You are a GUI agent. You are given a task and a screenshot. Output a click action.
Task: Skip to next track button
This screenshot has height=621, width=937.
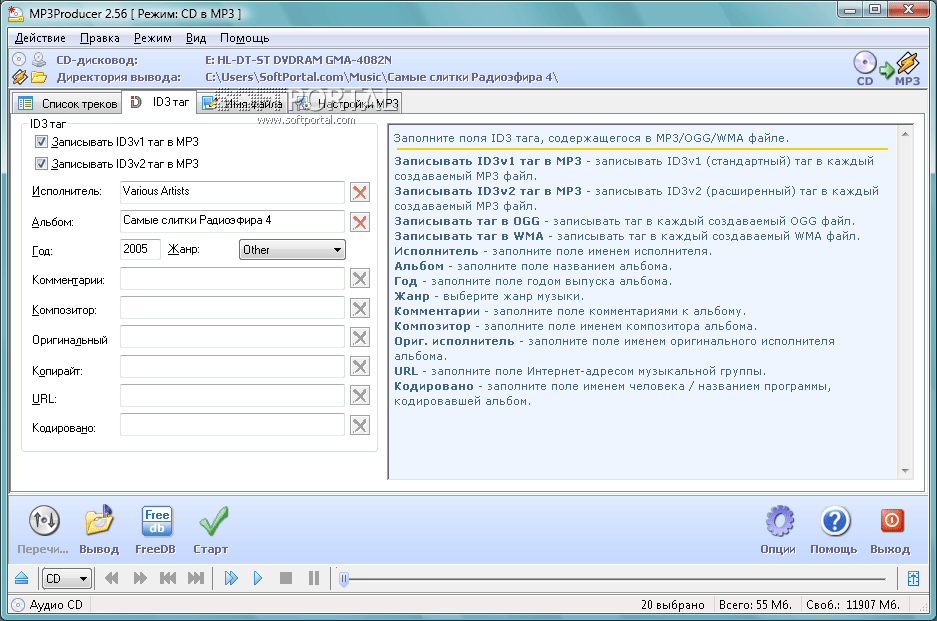tap(196, 578)
